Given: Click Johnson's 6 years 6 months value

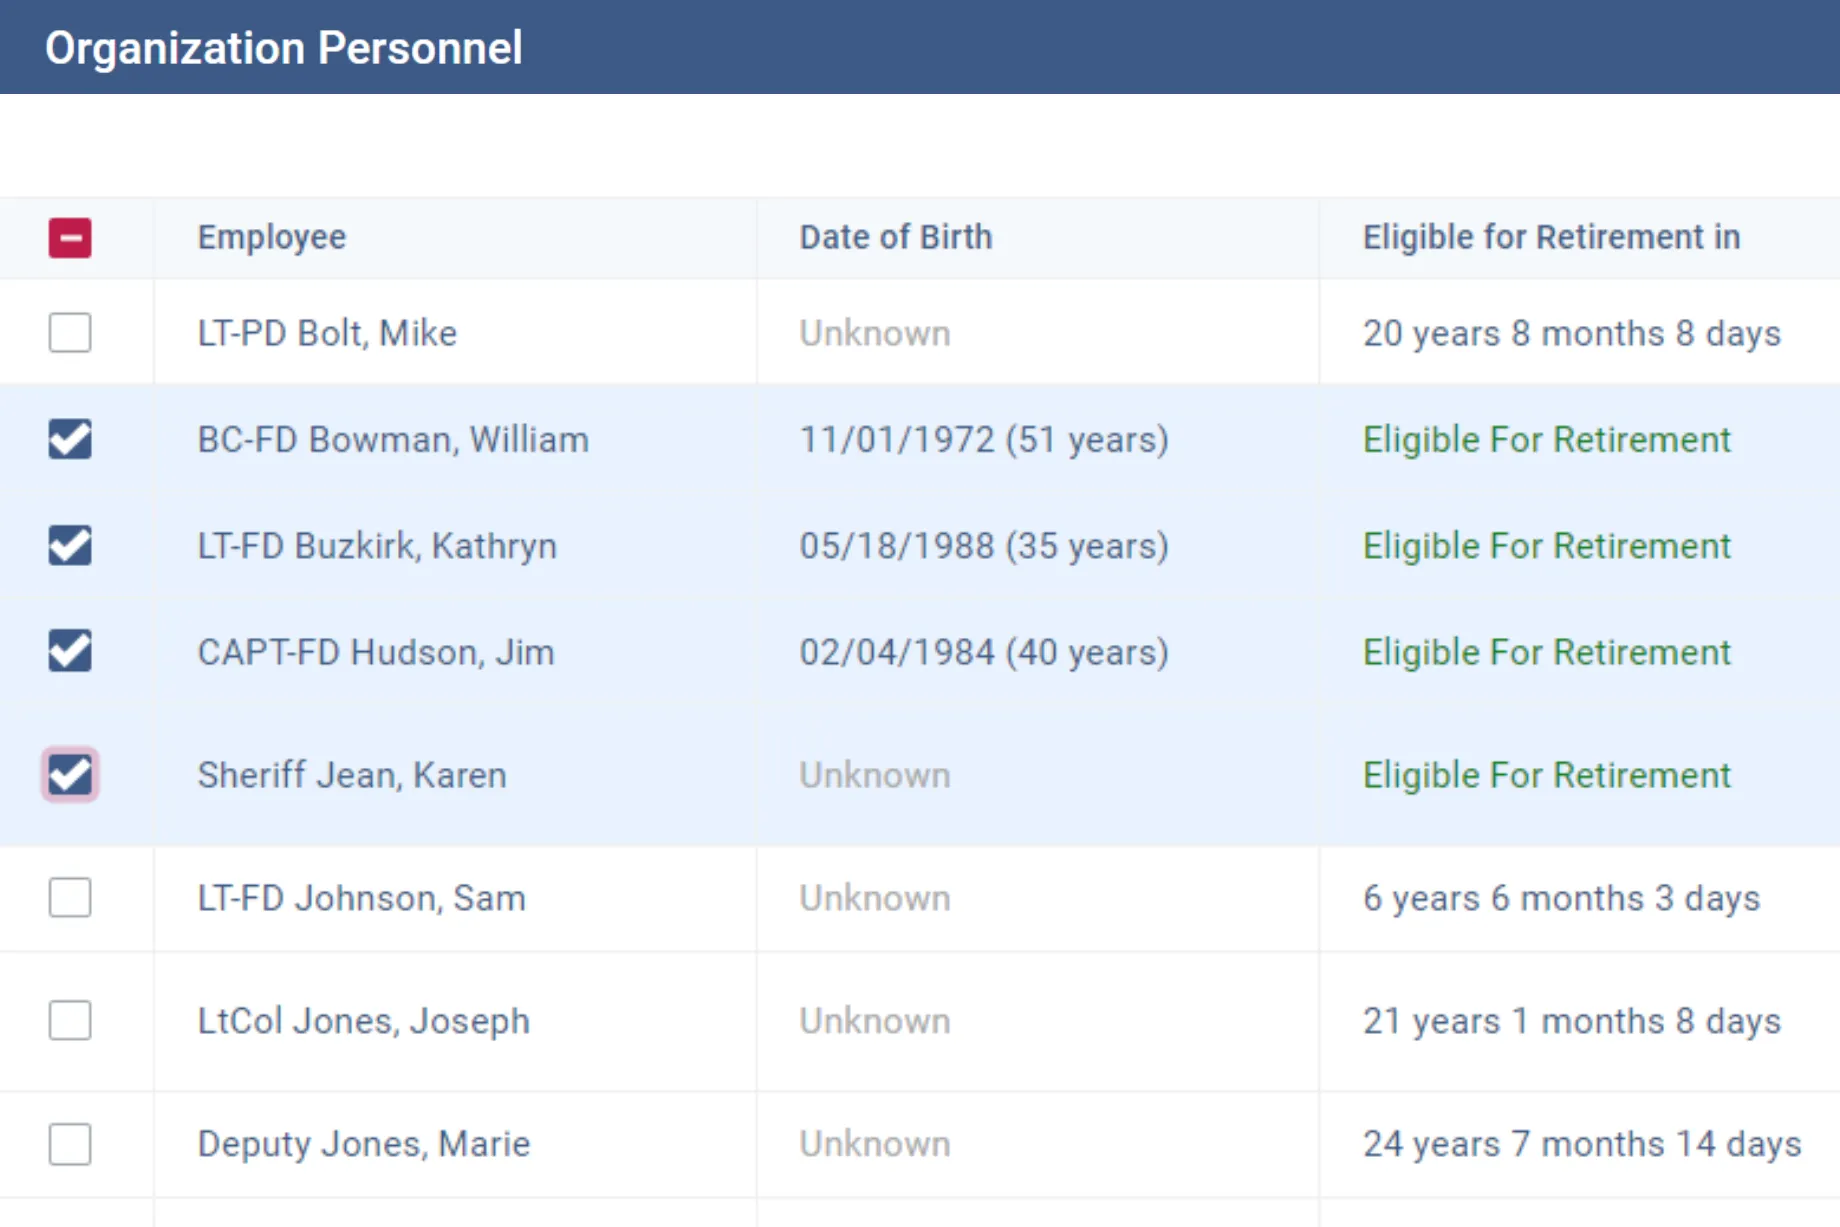Looking at the screenshot, I should 1561,898.
